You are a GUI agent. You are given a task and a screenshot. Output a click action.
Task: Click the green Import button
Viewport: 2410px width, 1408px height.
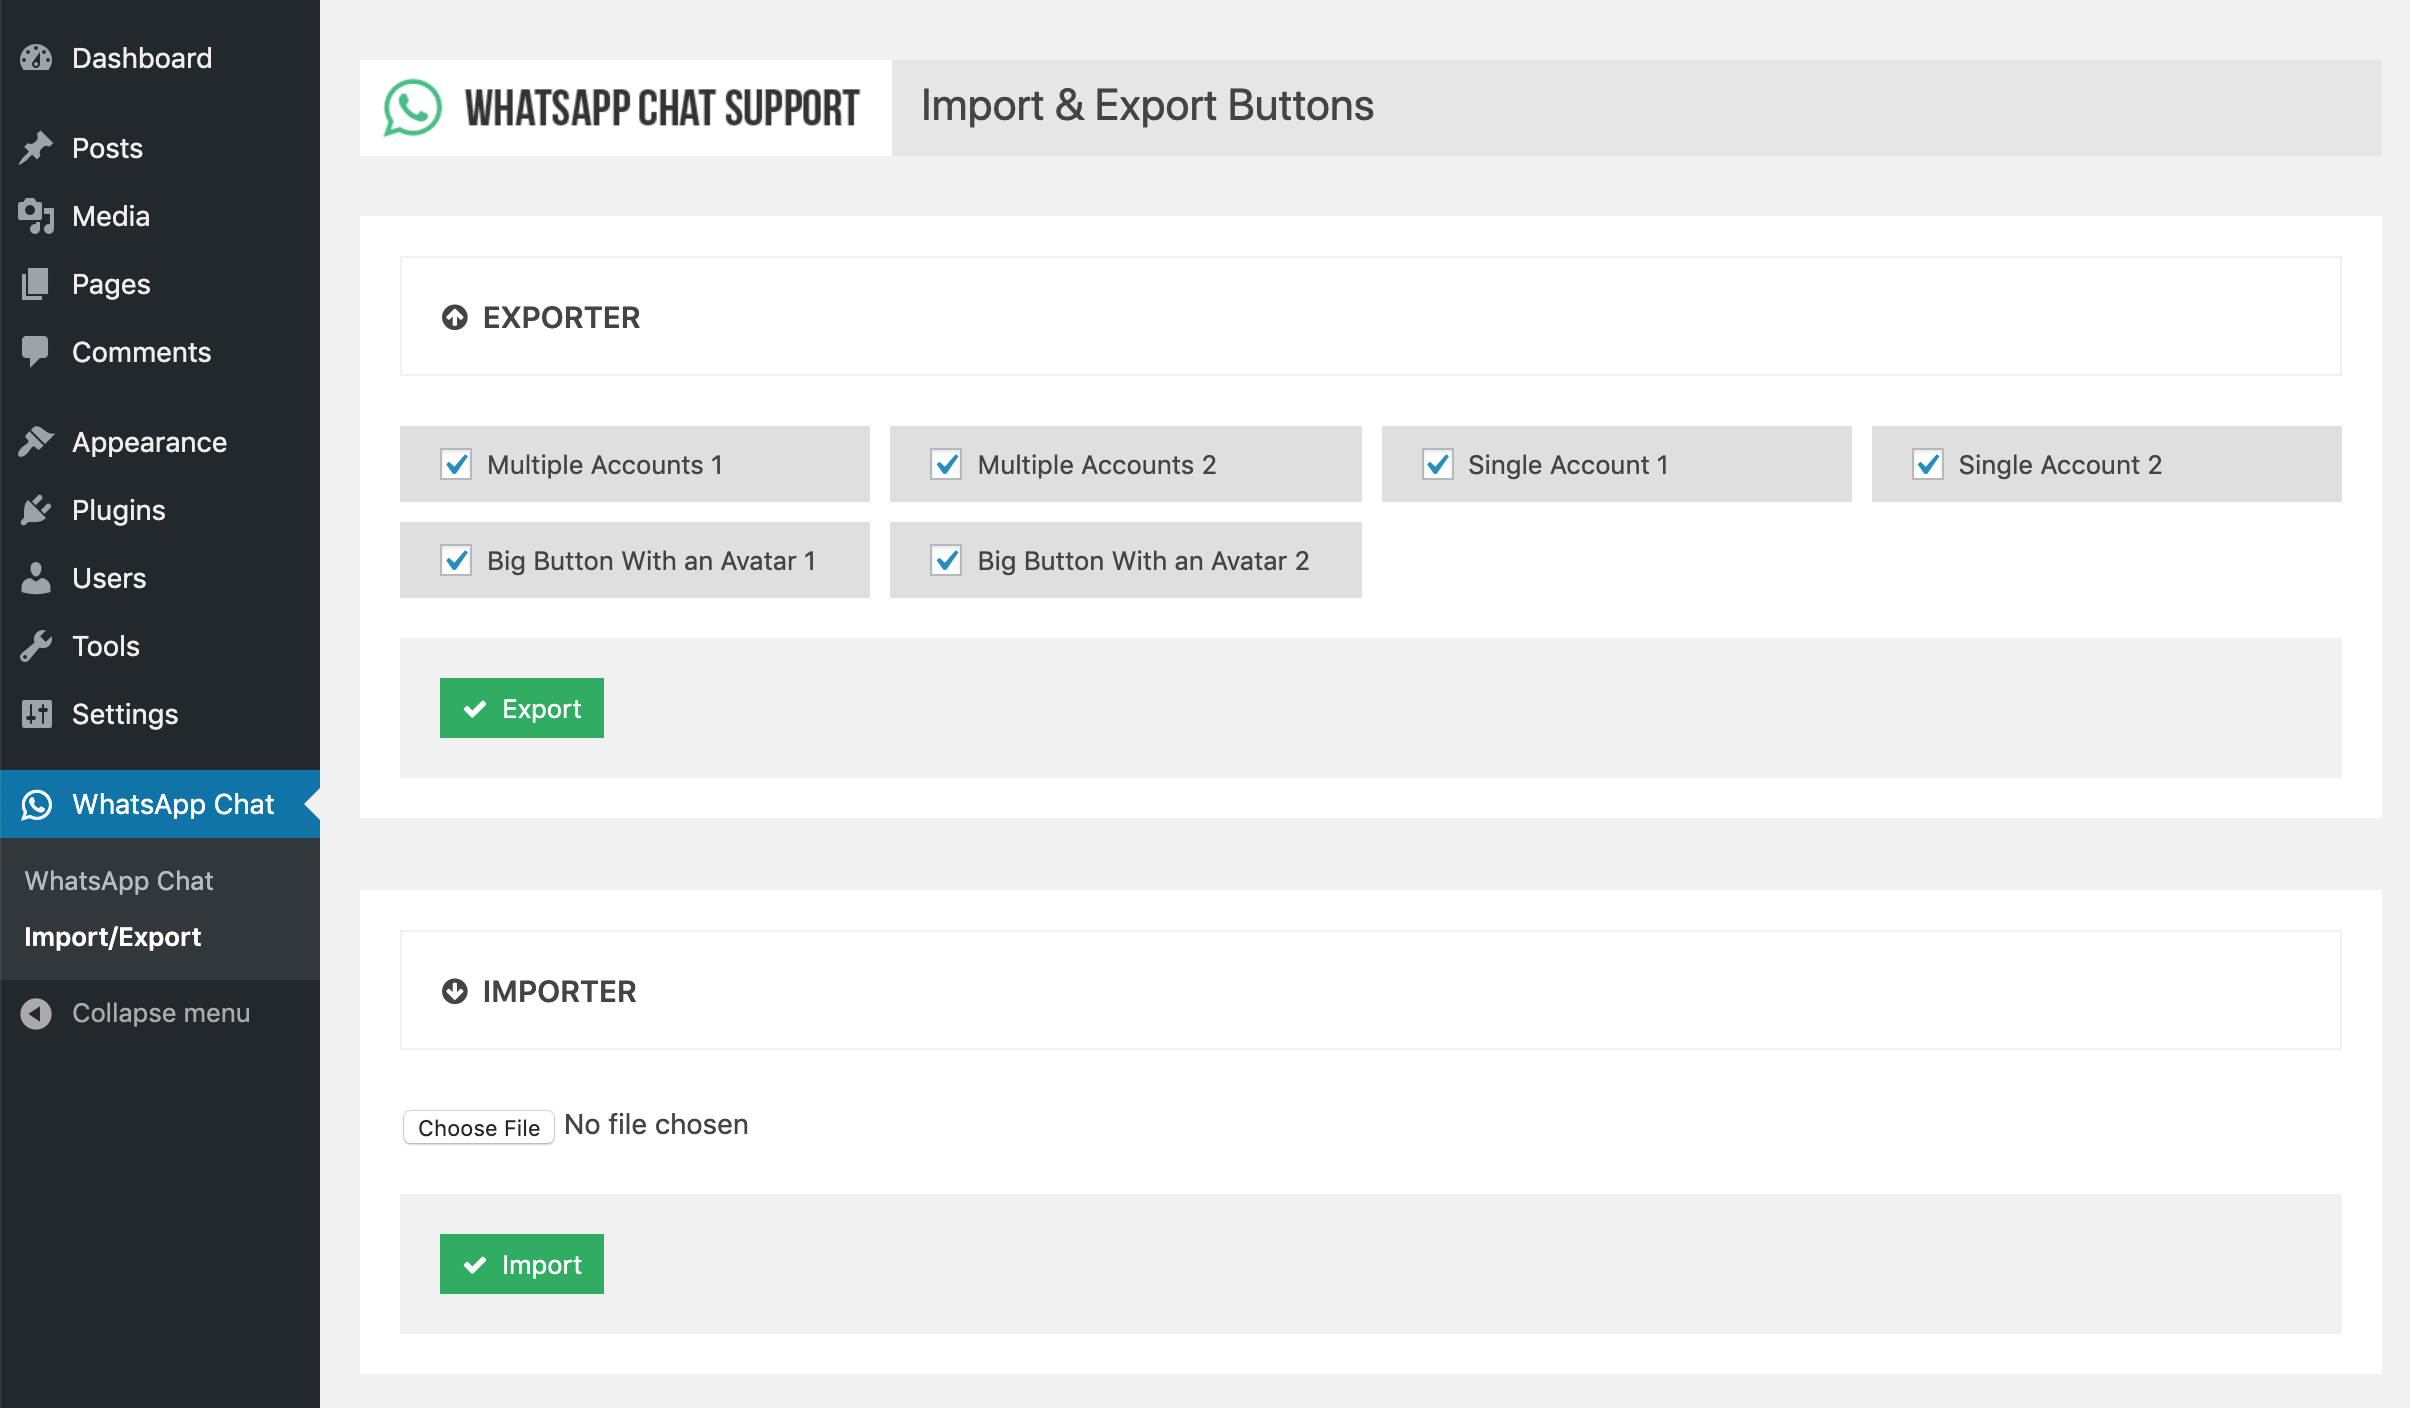pos(522,1264)
